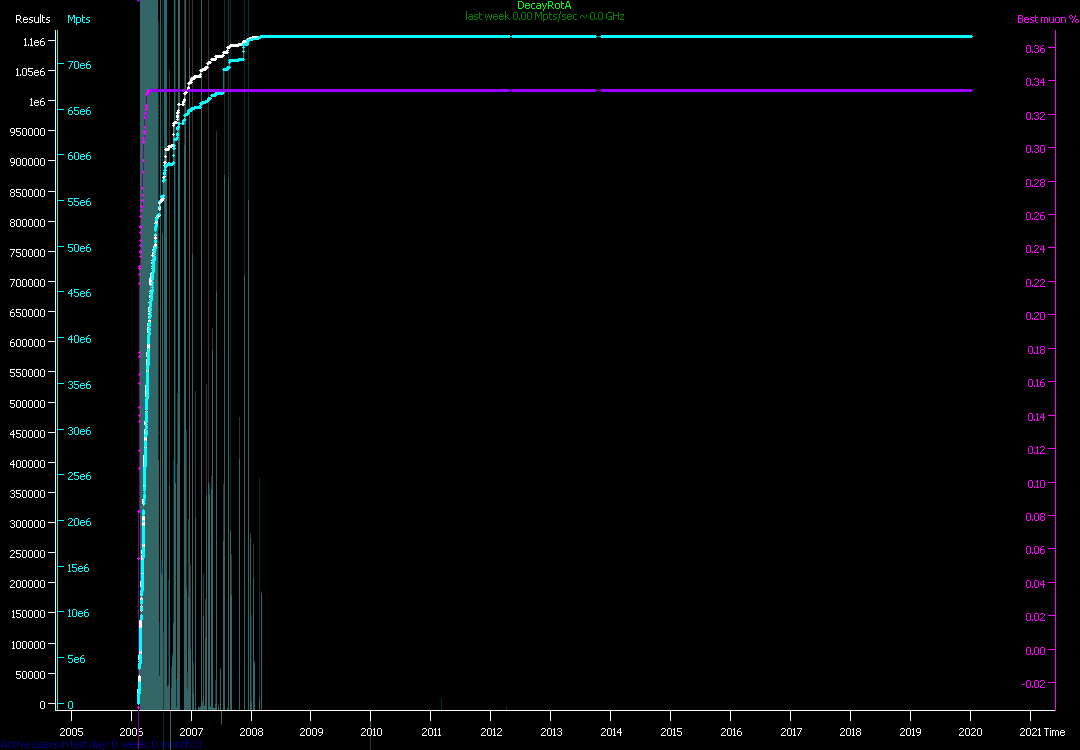Select the white Results axis label
Screen dimensions: 1080x750
point(32,19)
